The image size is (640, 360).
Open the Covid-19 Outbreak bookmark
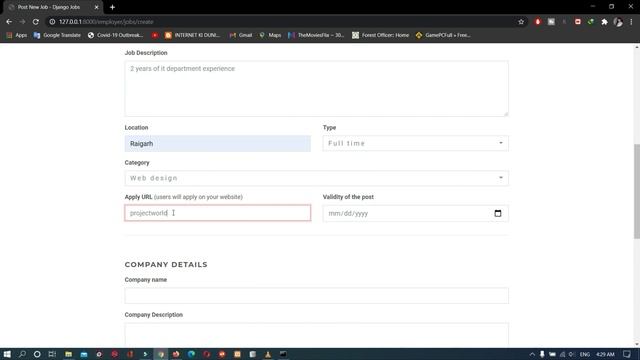point(116,35)
